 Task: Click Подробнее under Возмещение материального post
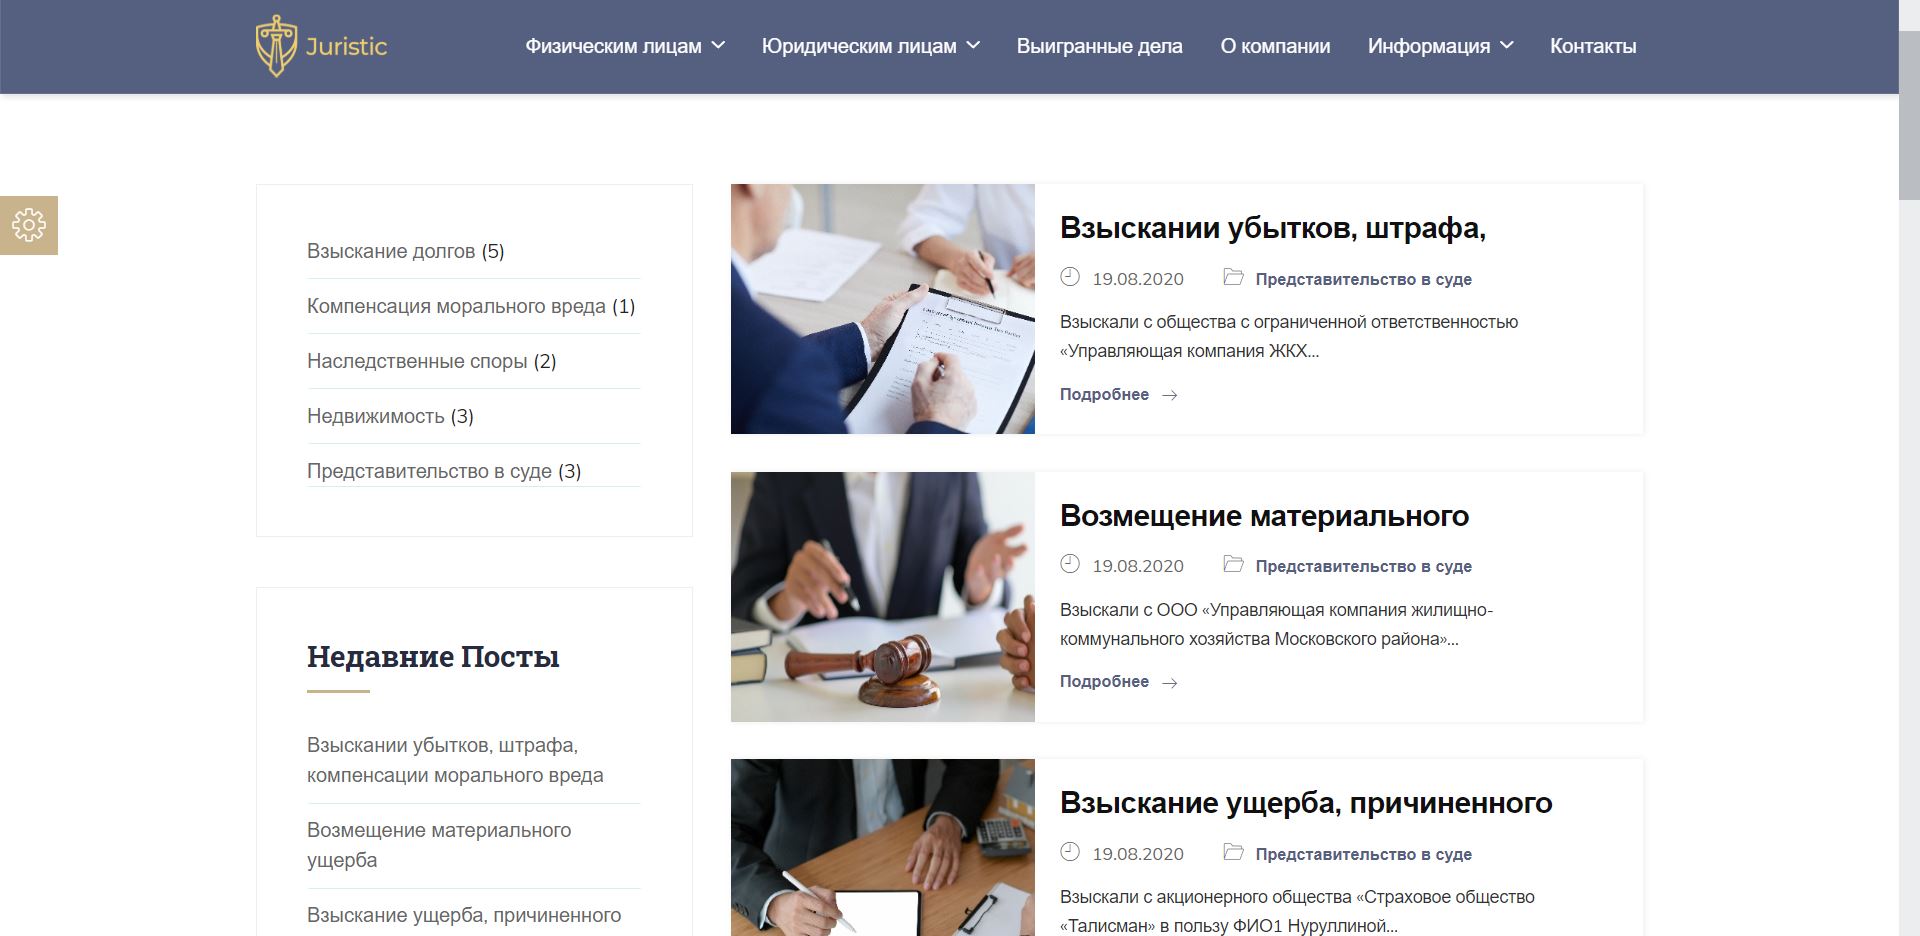point(1104,682)
